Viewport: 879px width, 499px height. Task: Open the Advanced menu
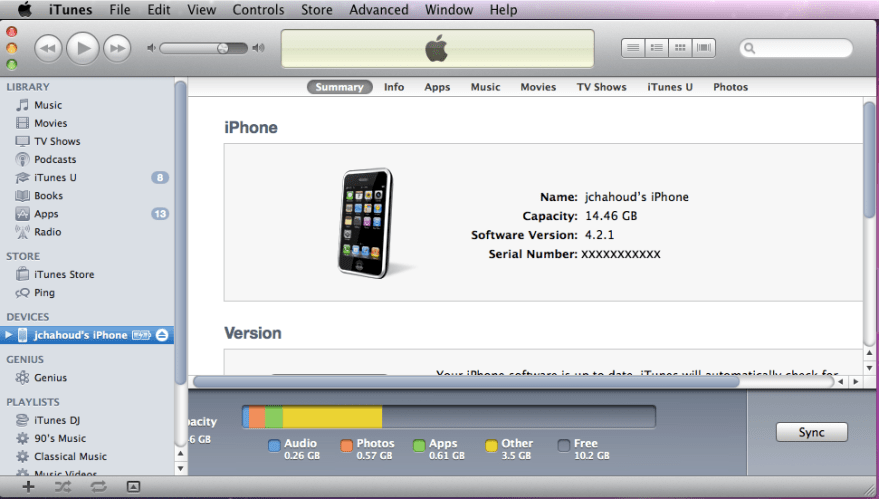click(378, 10)
